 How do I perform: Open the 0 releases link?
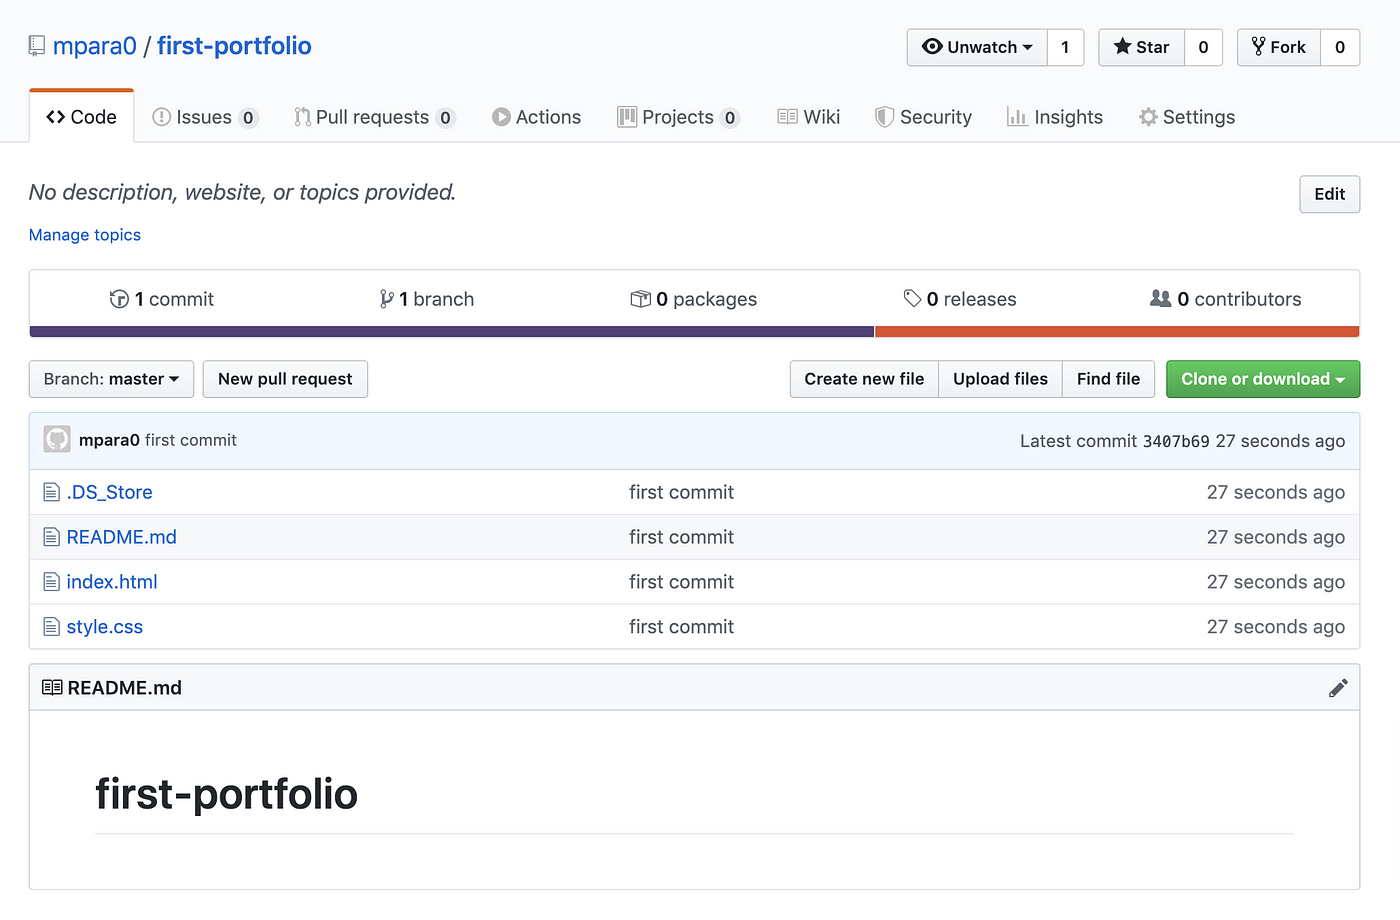tap(960, 298)
